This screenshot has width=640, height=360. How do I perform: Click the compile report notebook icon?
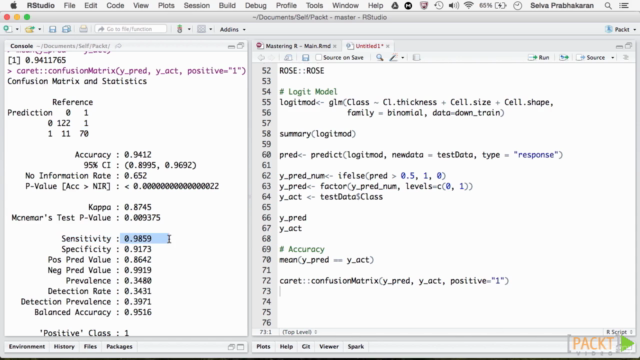pos(416,58)
